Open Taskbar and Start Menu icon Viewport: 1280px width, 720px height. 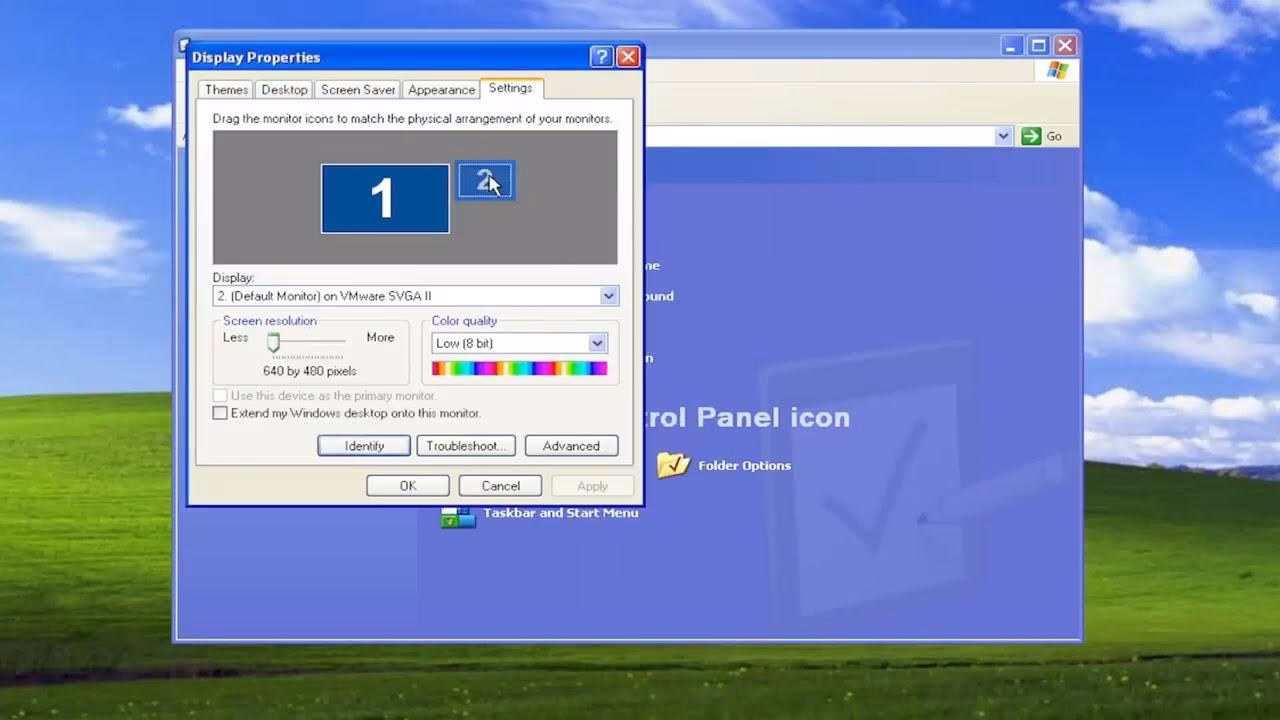(458, 516)
